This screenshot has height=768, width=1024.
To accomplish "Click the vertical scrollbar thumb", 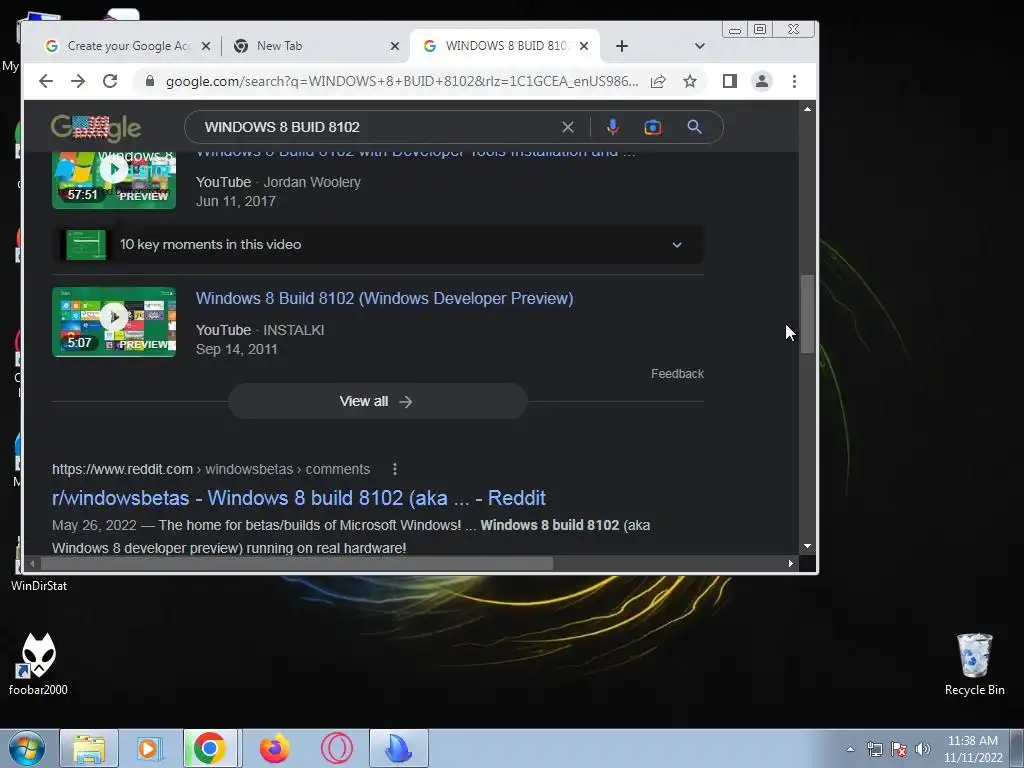I will click(807, 313).
